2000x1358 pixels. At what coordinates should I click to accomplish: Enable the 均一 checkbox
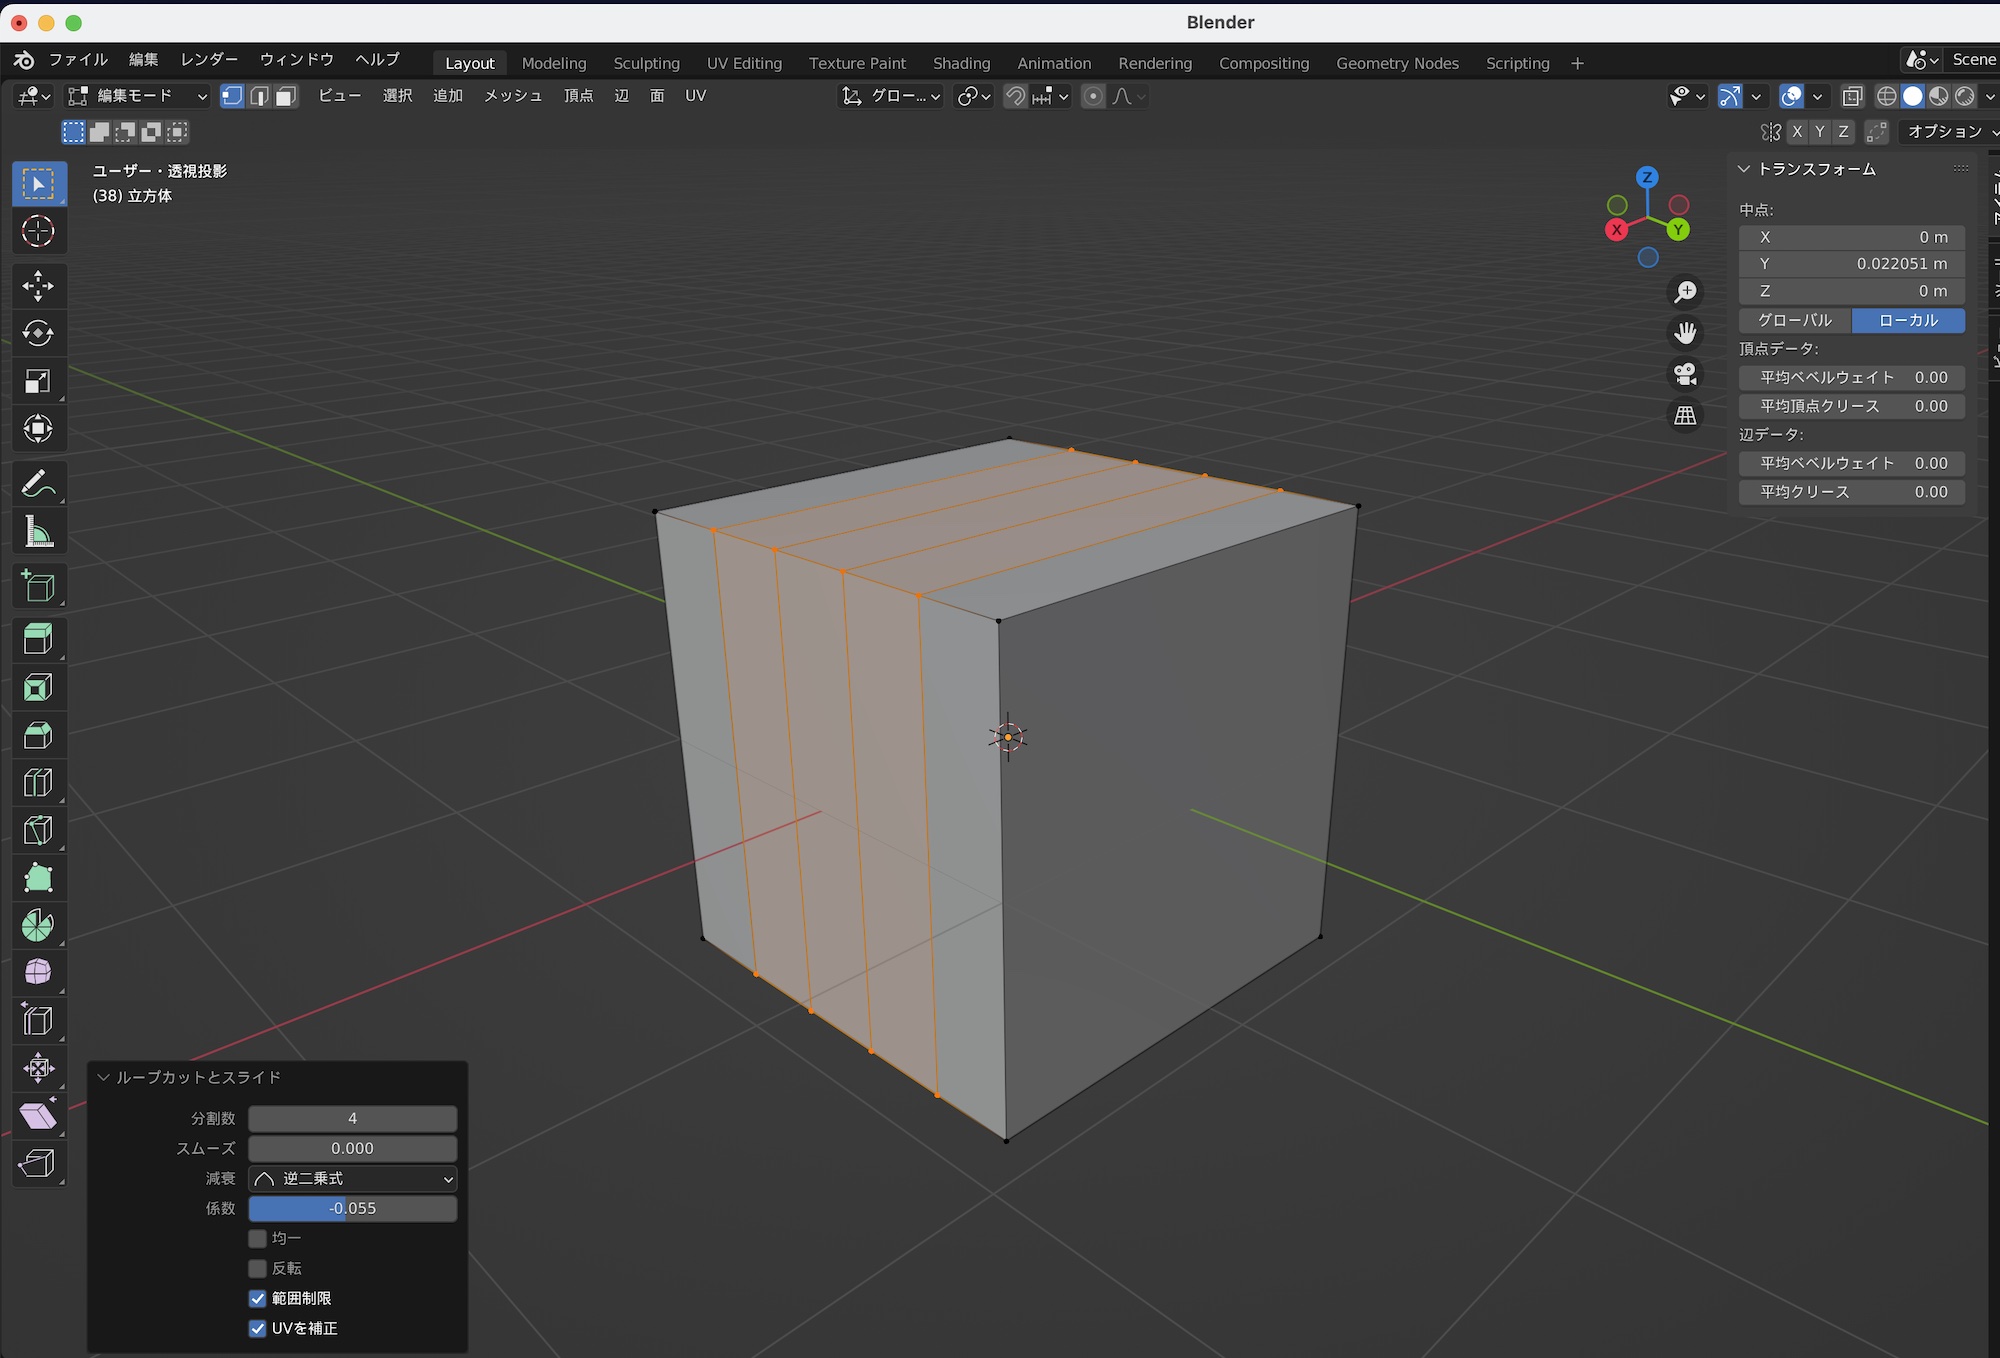pos(258,1238)
